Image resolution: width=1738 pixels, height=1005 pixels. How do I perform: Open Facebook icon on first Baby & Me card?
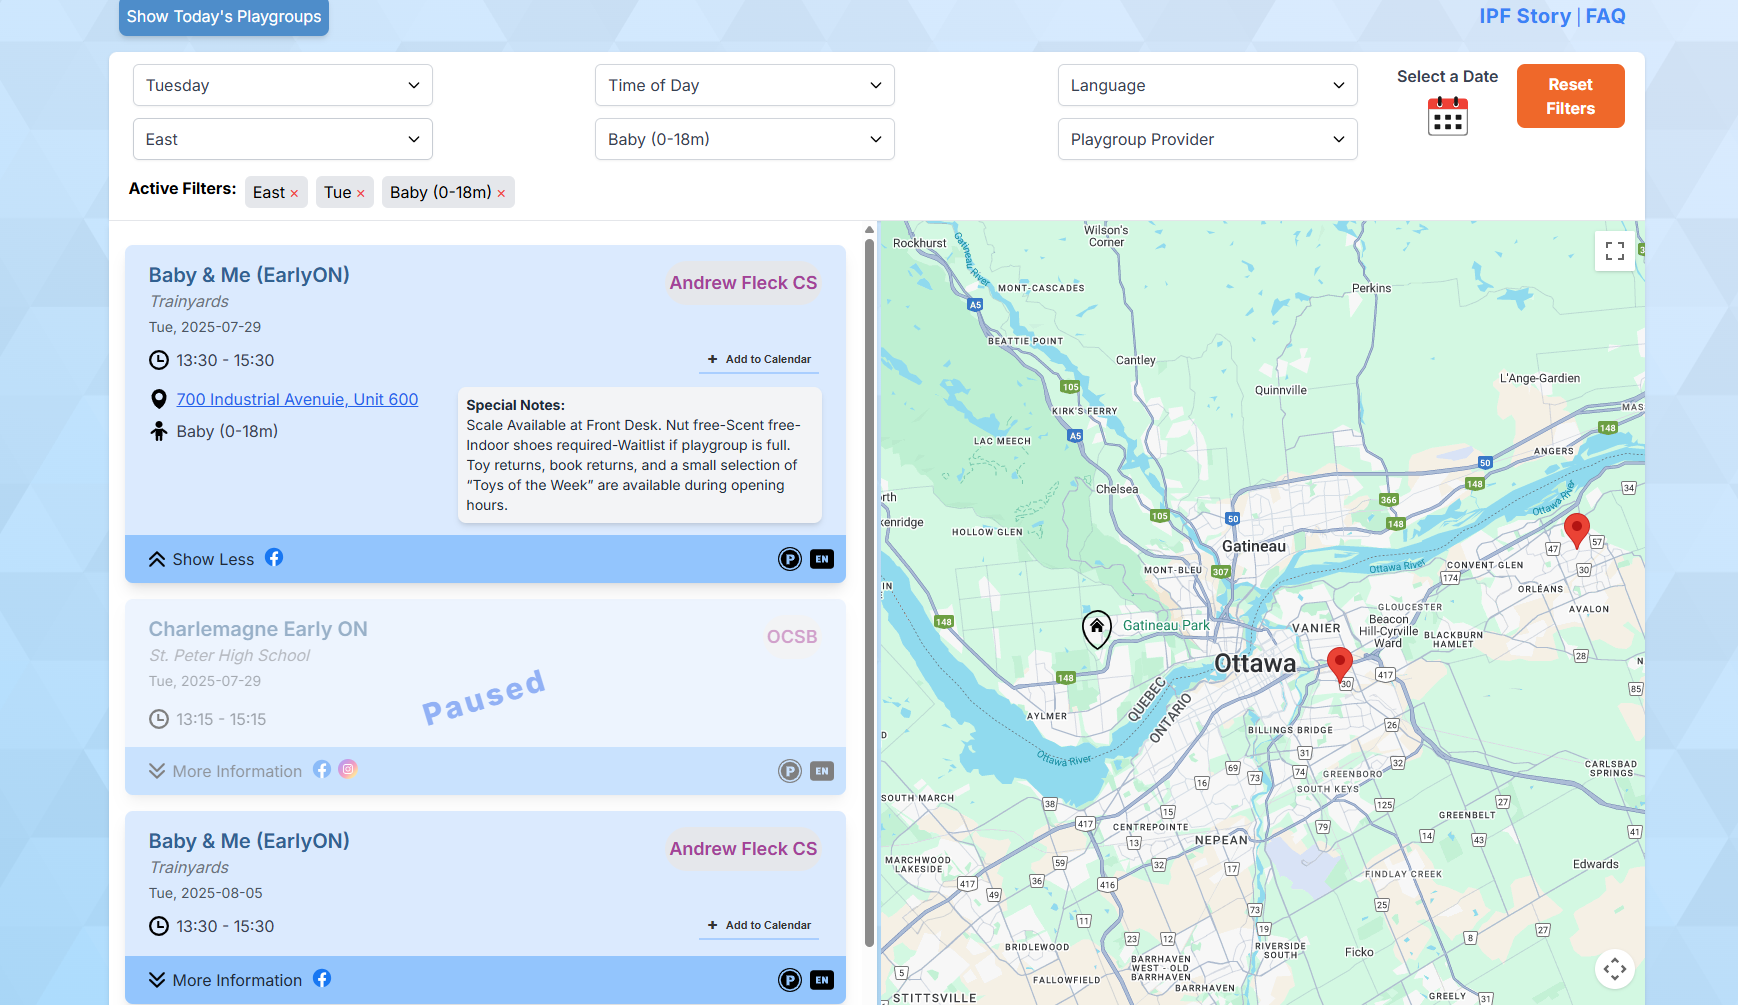pos(274,558)
